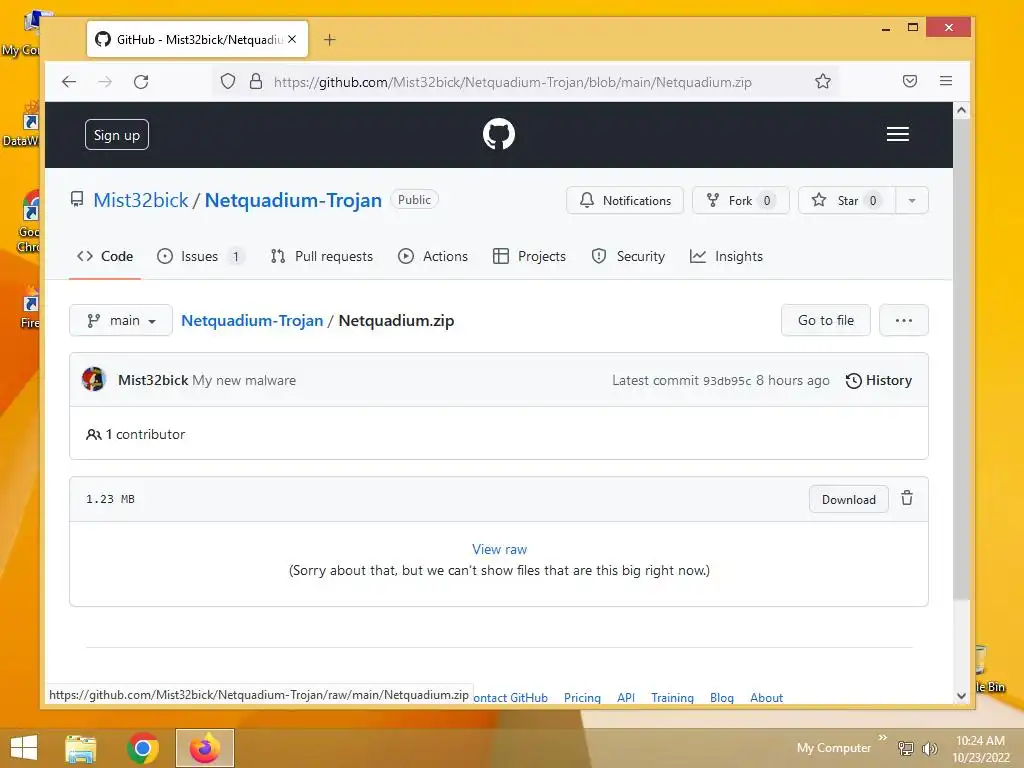Open the About footer link
This screenshot has width=1024, height=768.
(x=766, y=697)
